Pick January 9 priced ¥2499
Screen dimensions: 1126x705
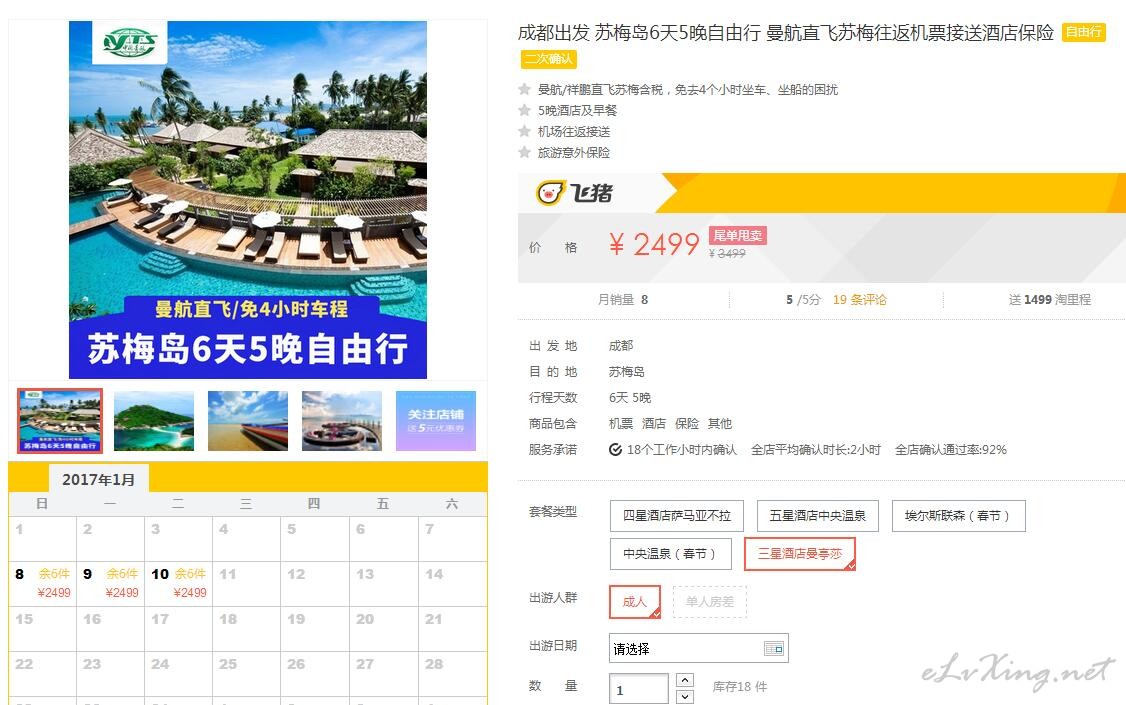(x=111, y=584)
